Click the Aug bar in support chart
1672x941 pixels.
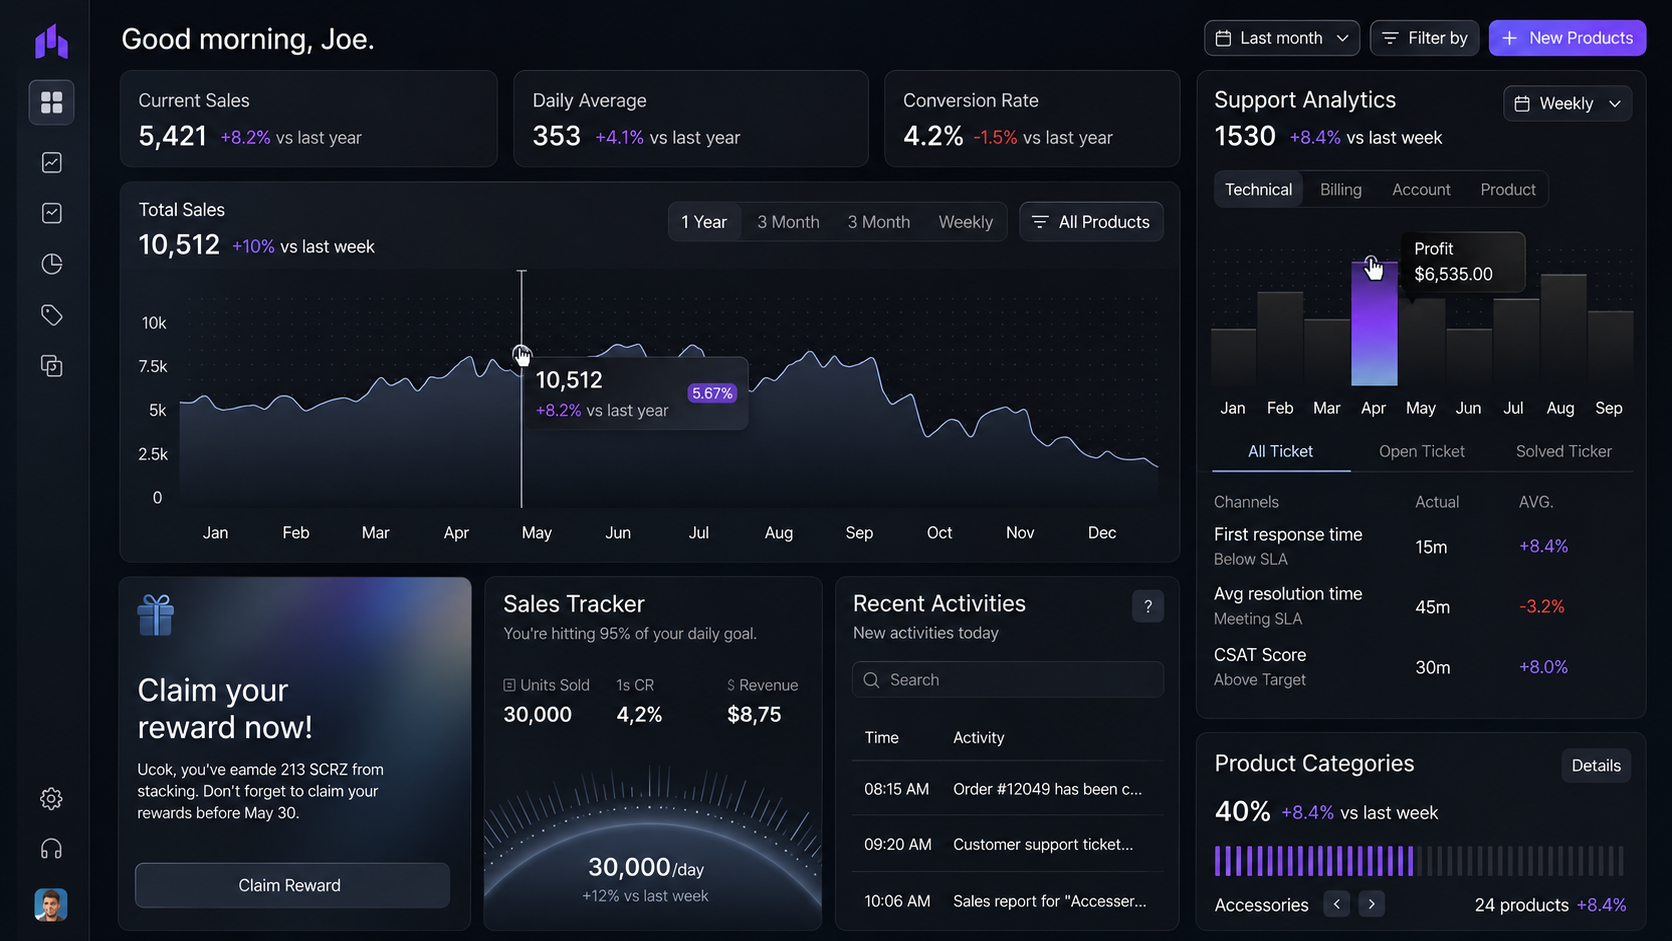[1563, 330]
